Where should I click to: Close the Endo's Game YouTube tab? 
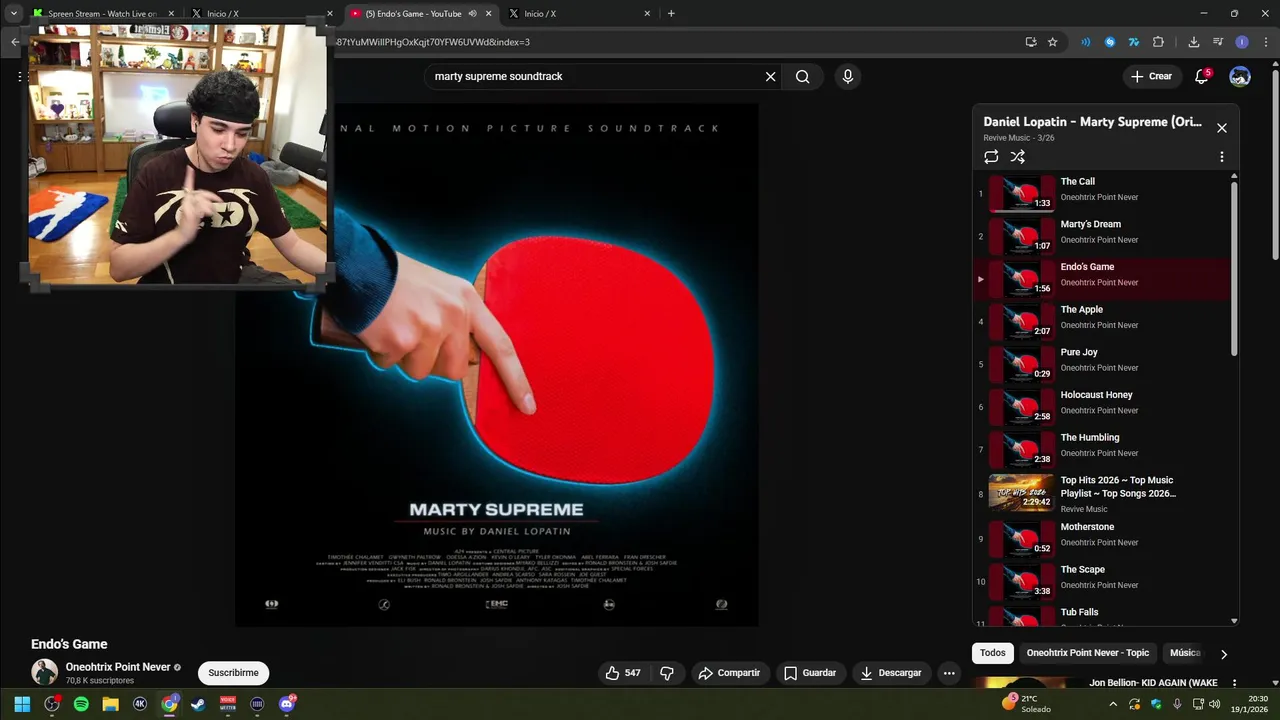489,14
